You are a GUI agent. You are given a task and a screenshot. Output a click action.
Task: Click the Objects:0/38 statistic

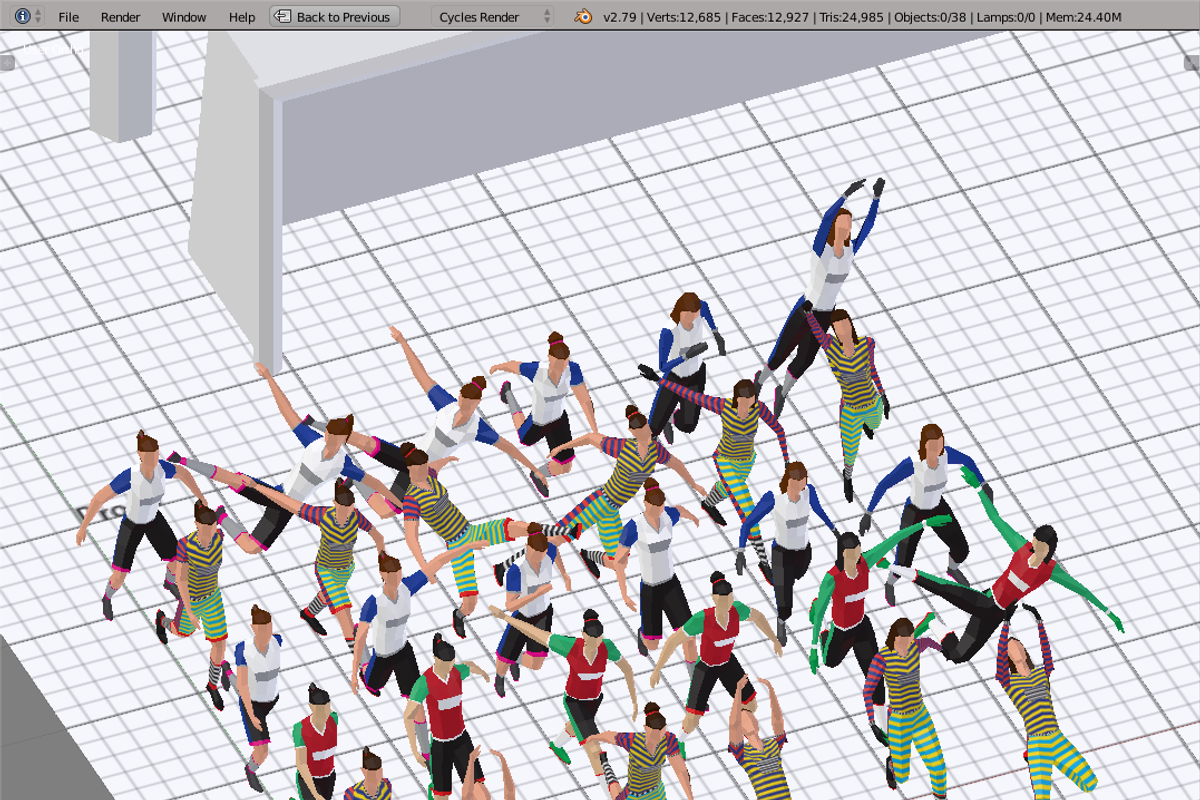point(931,17)
